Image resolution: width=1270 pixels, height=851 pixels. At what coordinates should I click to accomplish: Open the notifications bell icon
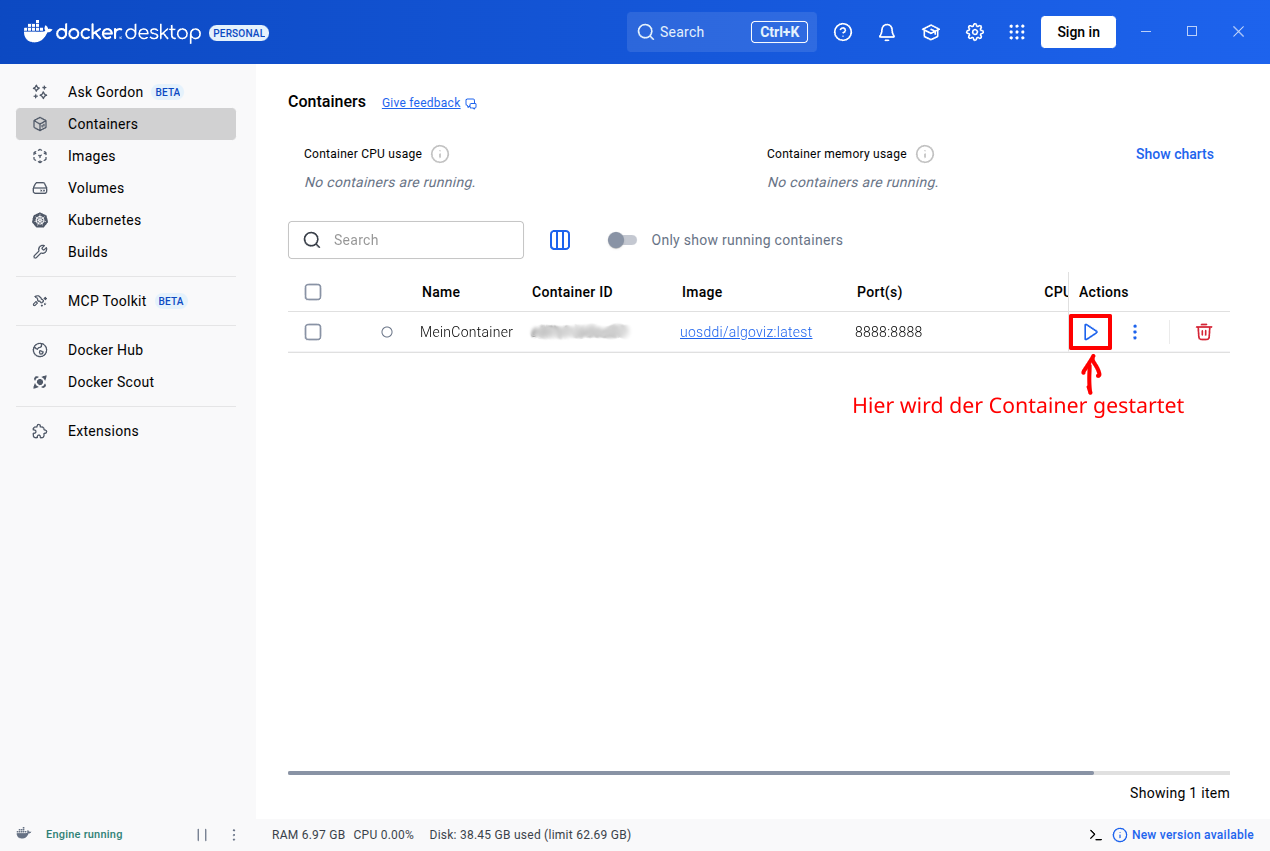click(886, 32)
